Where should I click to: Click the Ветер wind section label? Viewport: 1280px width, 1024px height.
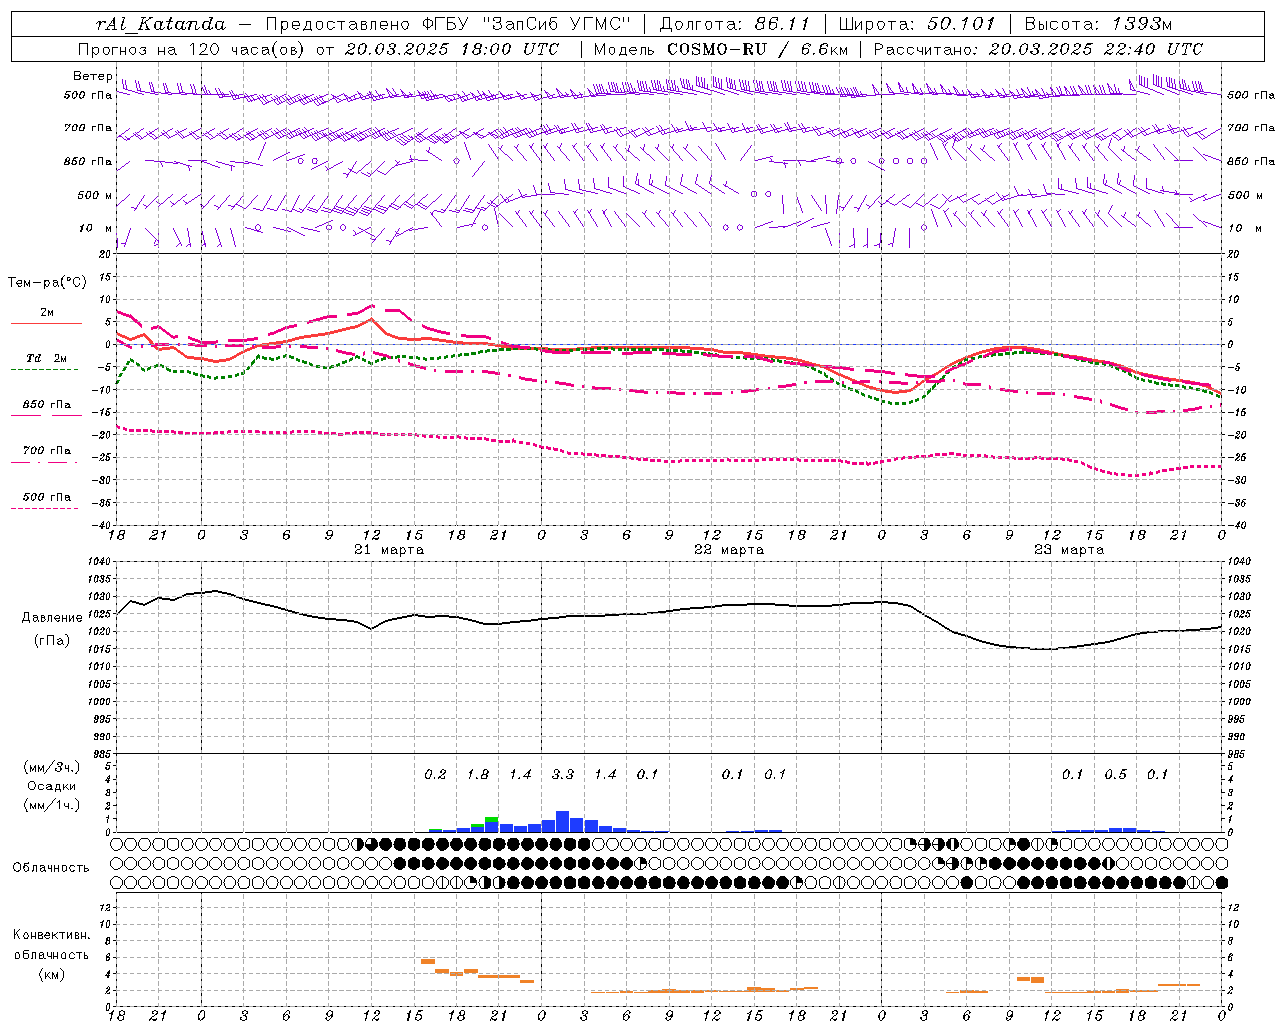pyautogui.click(x=93, y=76)
